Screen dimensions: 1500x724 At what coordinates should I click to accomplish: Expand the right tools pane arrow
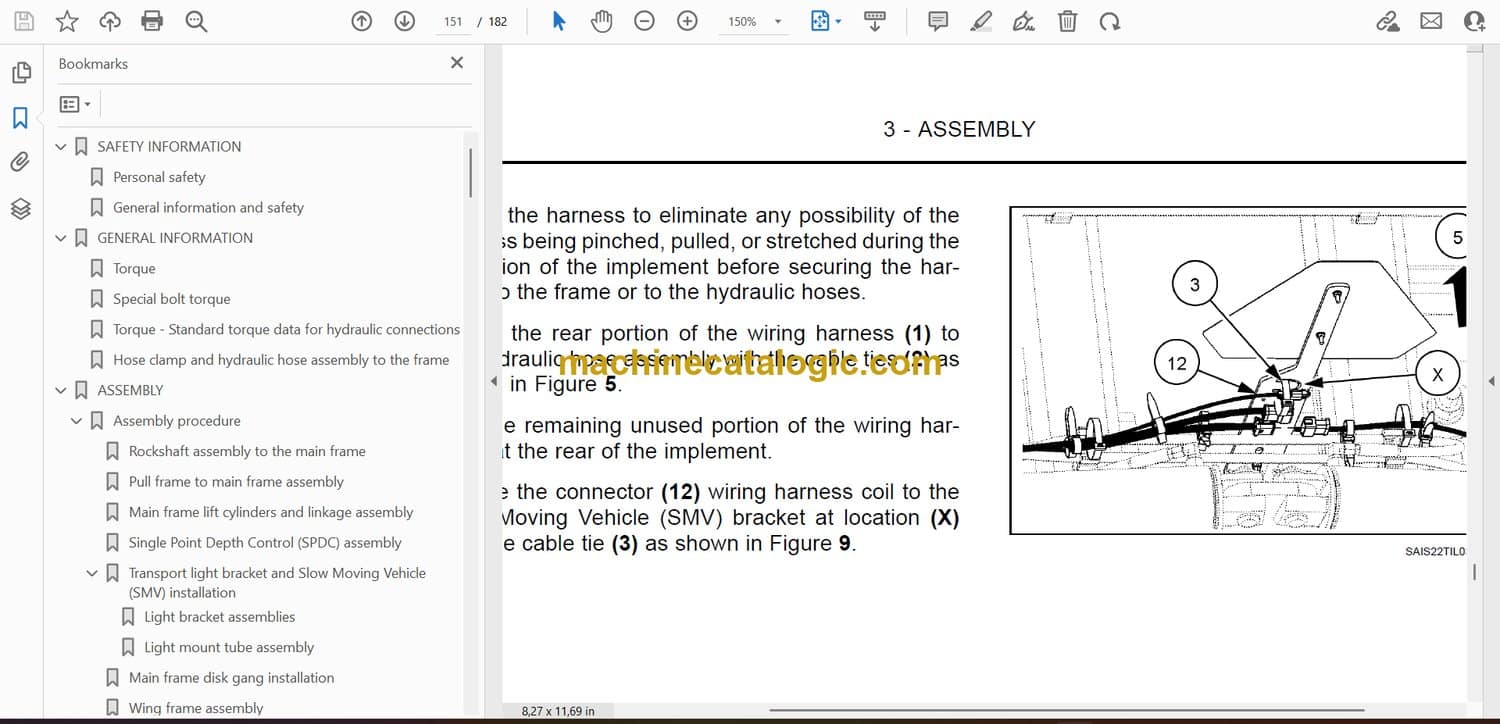coord(1491,381)
